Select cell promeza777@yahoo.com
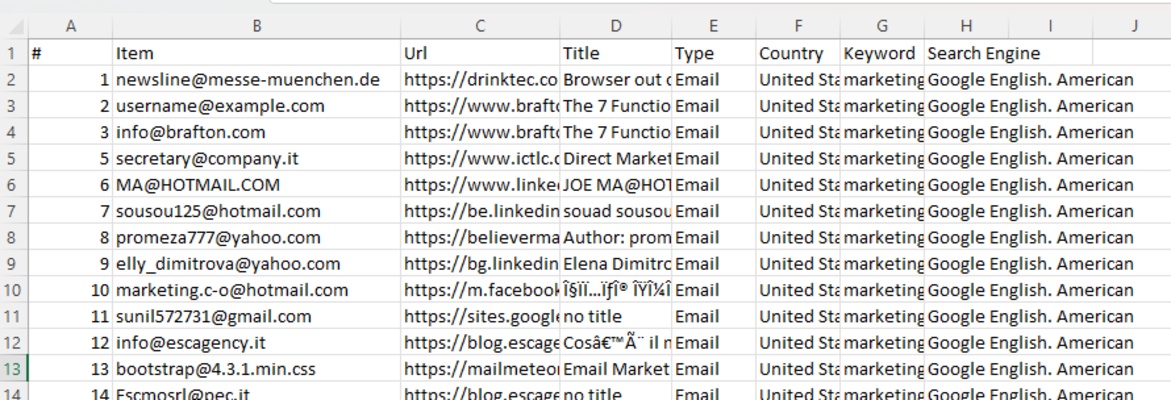 [257, 237]
